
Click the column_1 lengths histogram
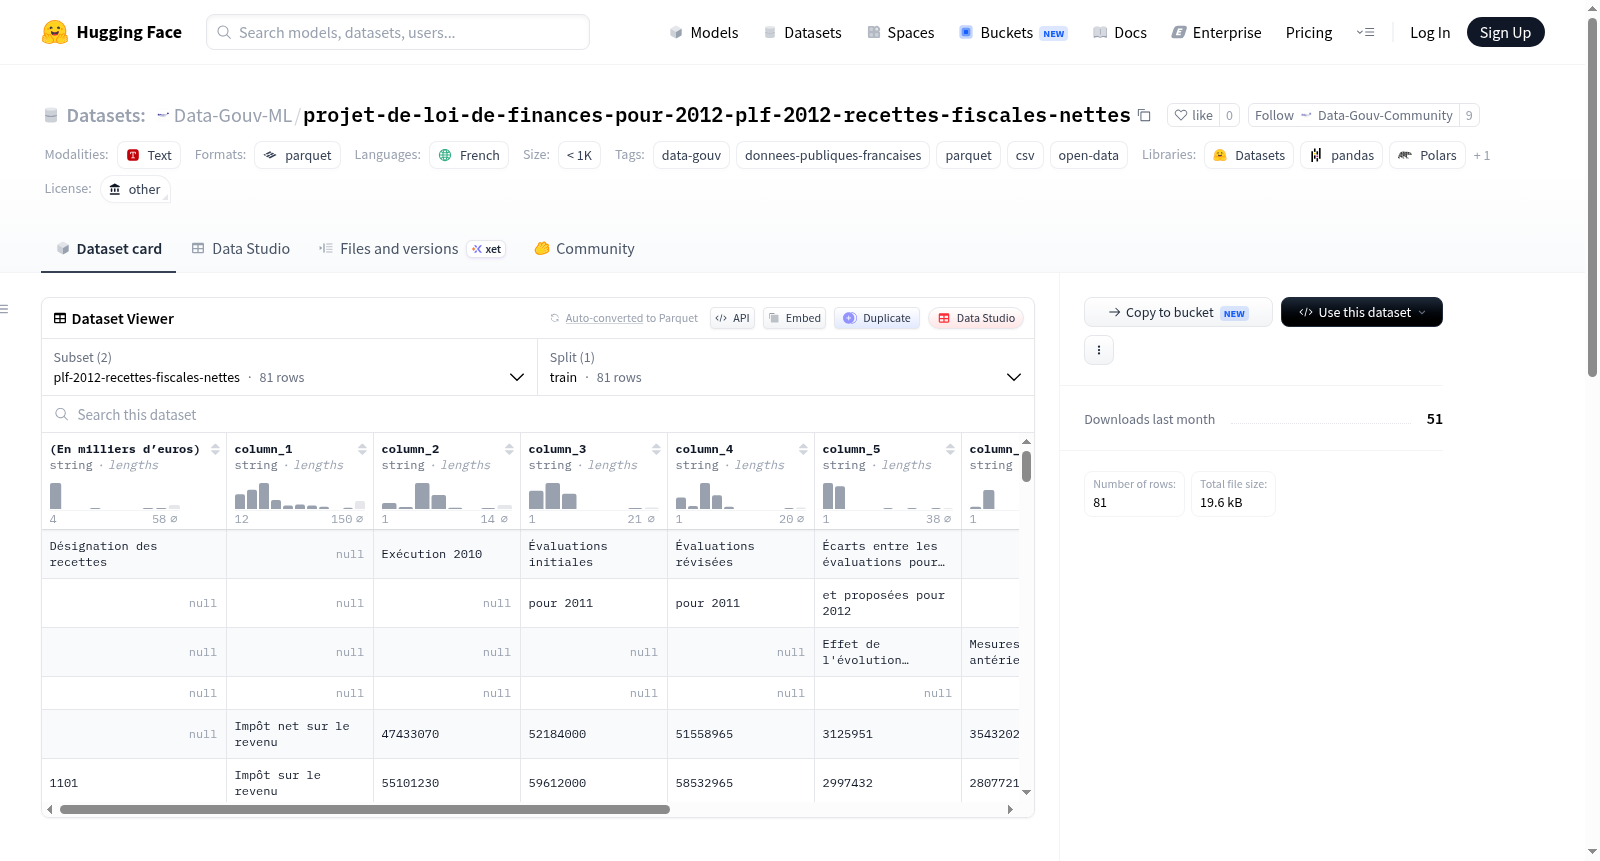click(299, 496)
